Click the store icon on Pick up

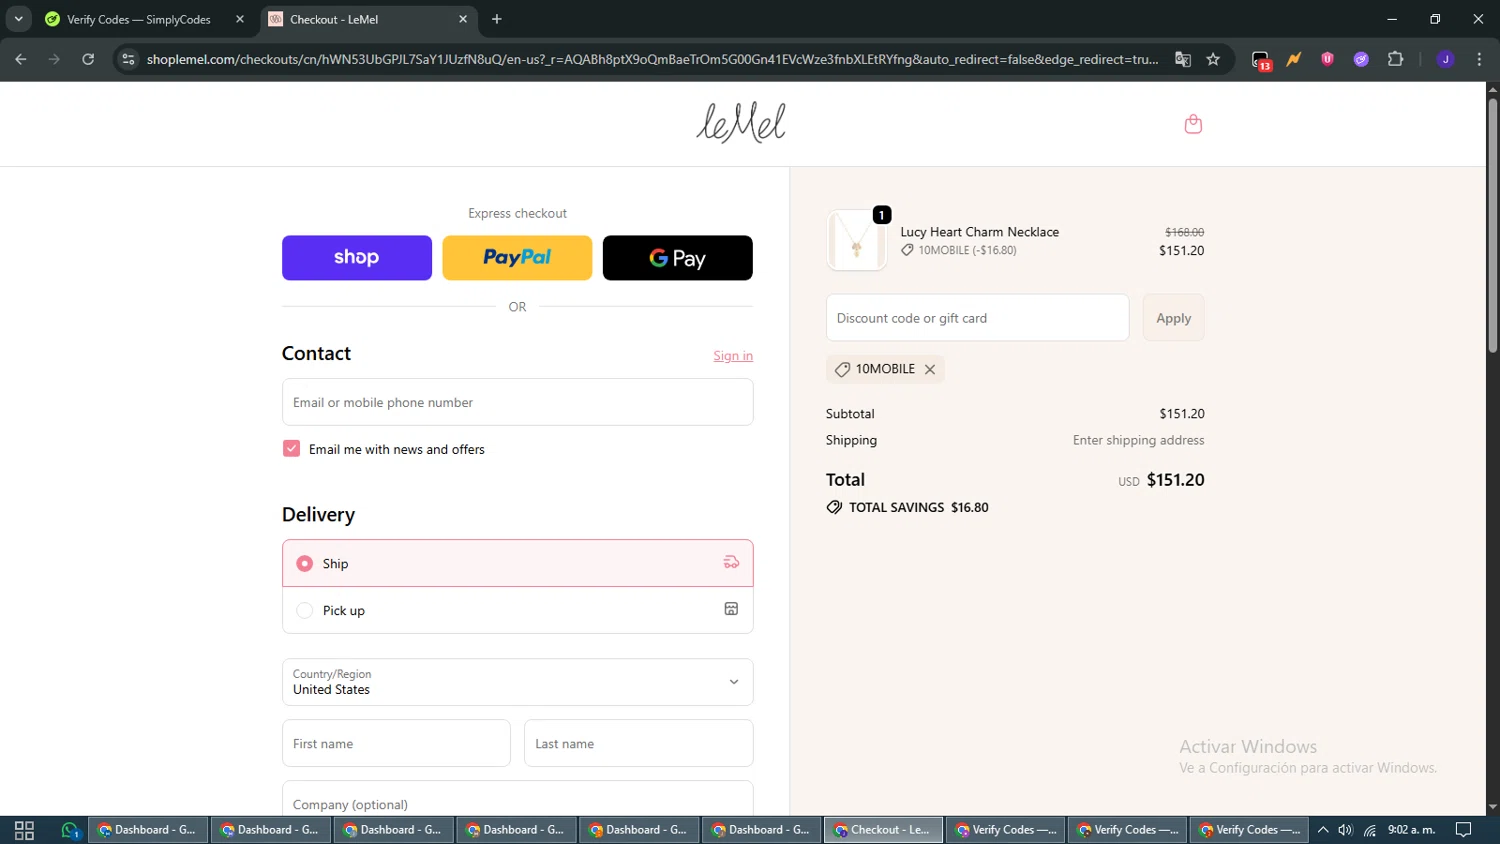(731, 609)
